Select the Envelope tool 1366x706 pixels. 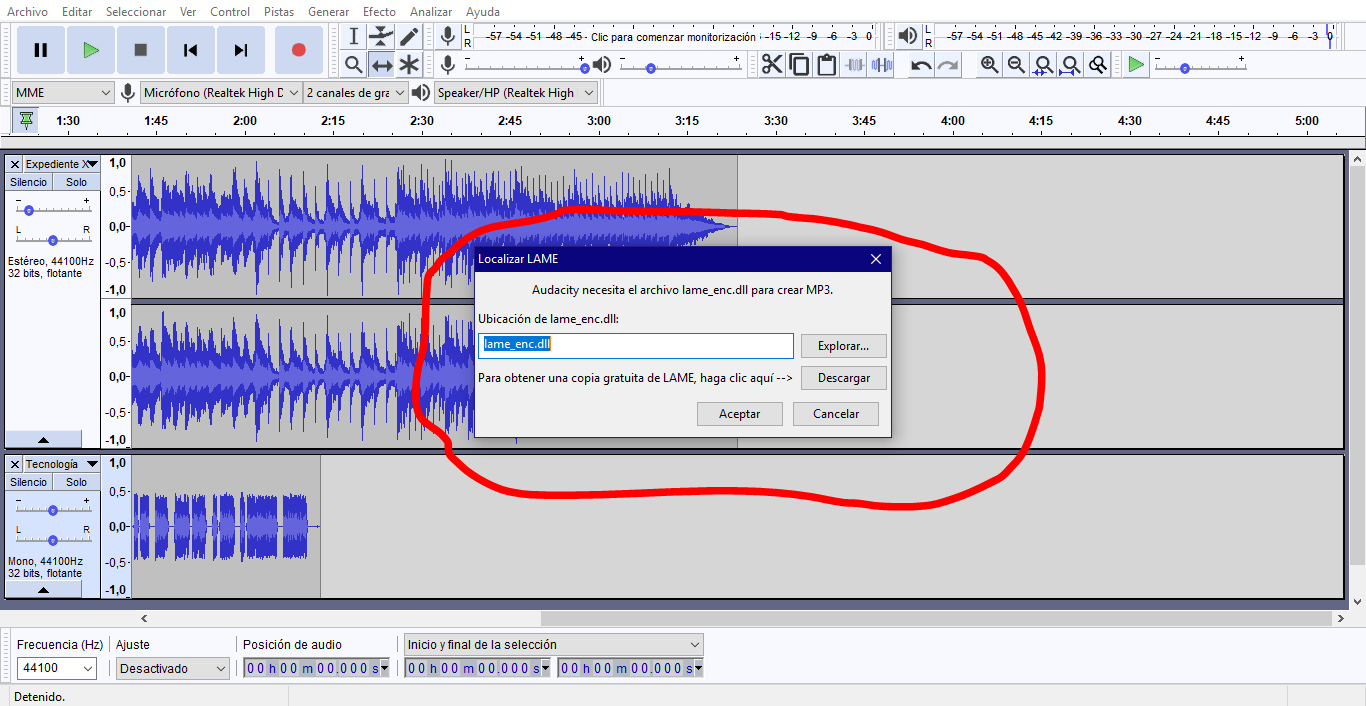pyautogui.click(x=381, y=37)
